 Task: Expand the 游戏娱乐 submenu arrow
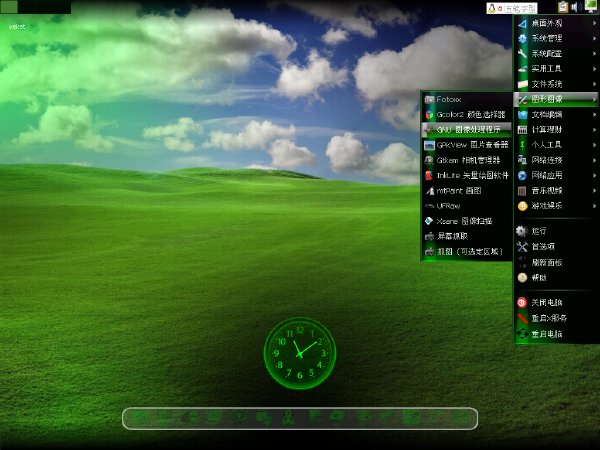594,206
